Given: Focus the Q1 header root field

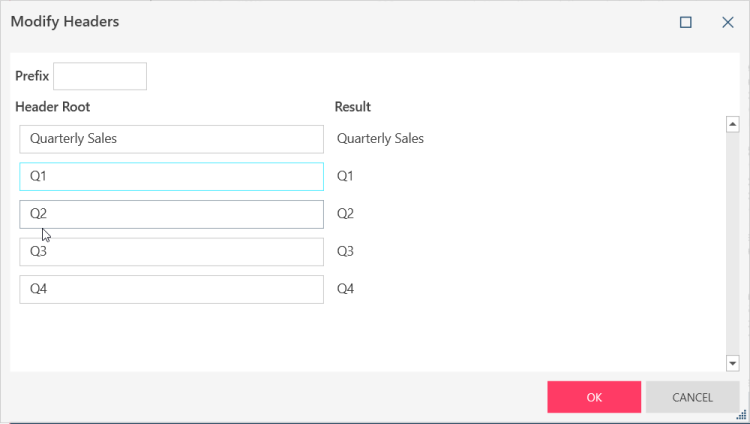Looking at the screenshot, I should pyautogui.click(x=171, y=176).
